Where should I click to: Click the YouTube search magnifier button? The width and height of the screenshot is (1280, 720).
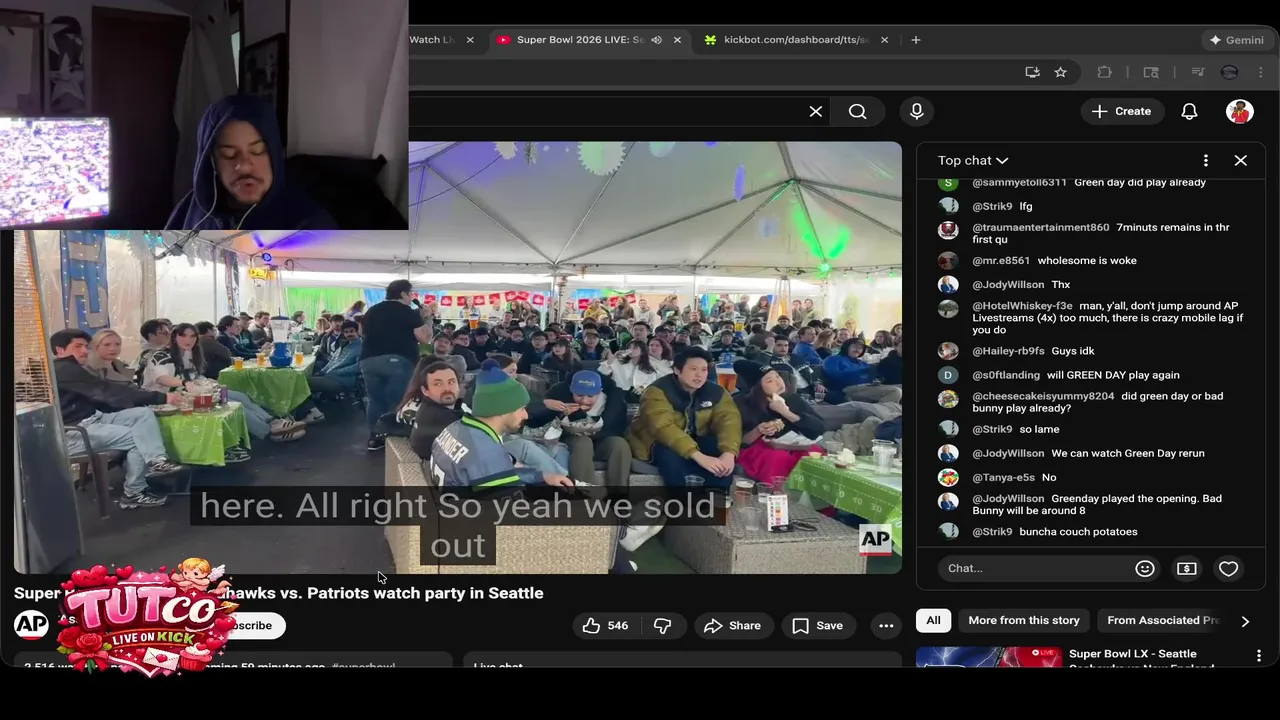(x=858, y=111)
